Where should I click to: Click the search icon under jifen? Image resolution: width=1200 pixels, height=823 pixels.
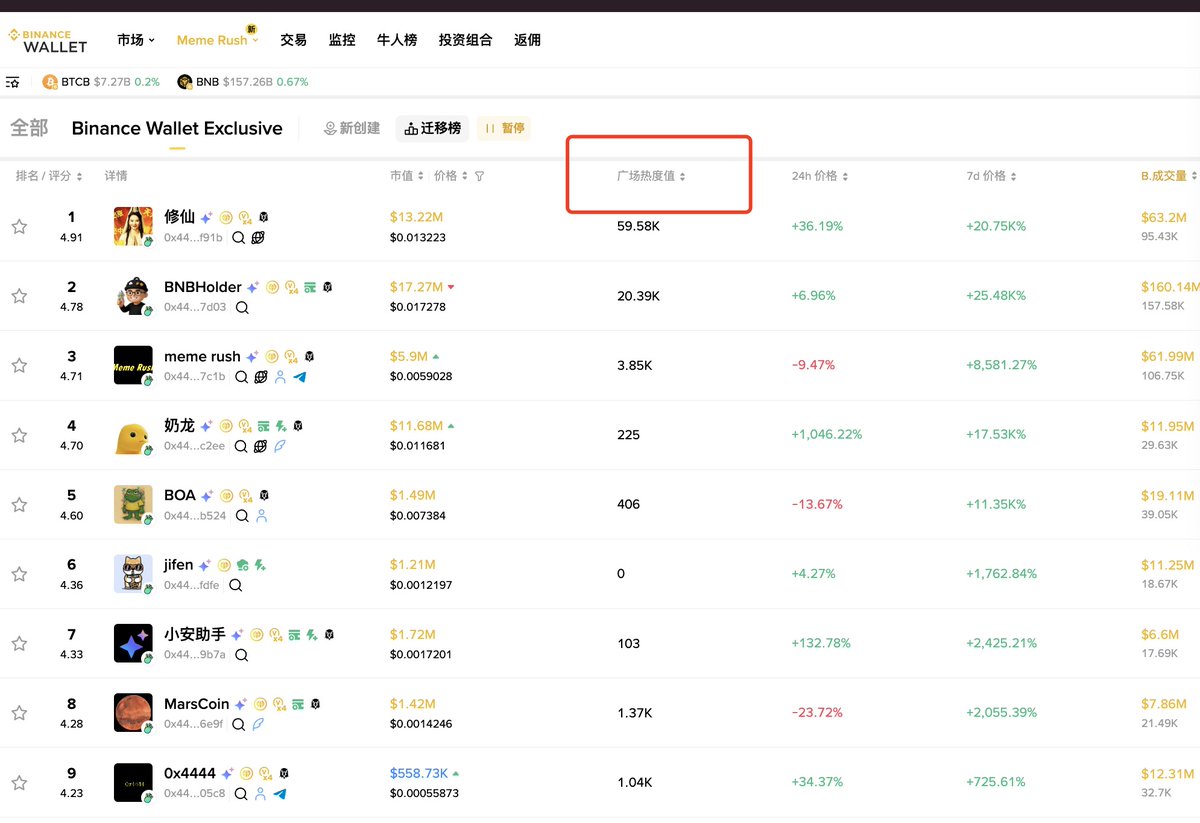coord(236,585)
